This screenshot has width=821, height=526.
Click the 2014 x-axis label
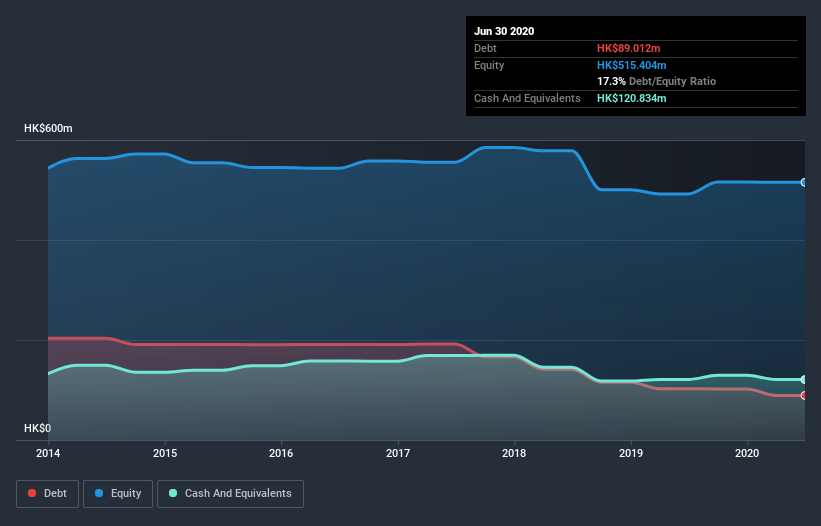click(48, 453)
